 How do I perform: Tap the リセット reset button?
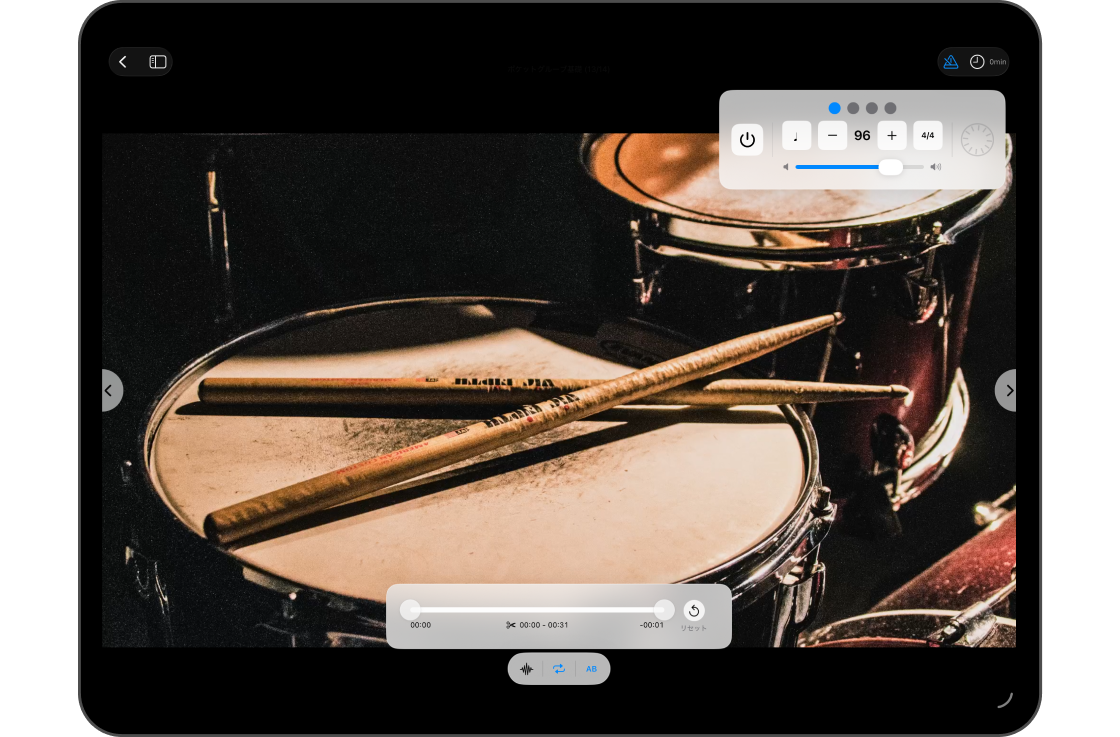tap(693, 614)
